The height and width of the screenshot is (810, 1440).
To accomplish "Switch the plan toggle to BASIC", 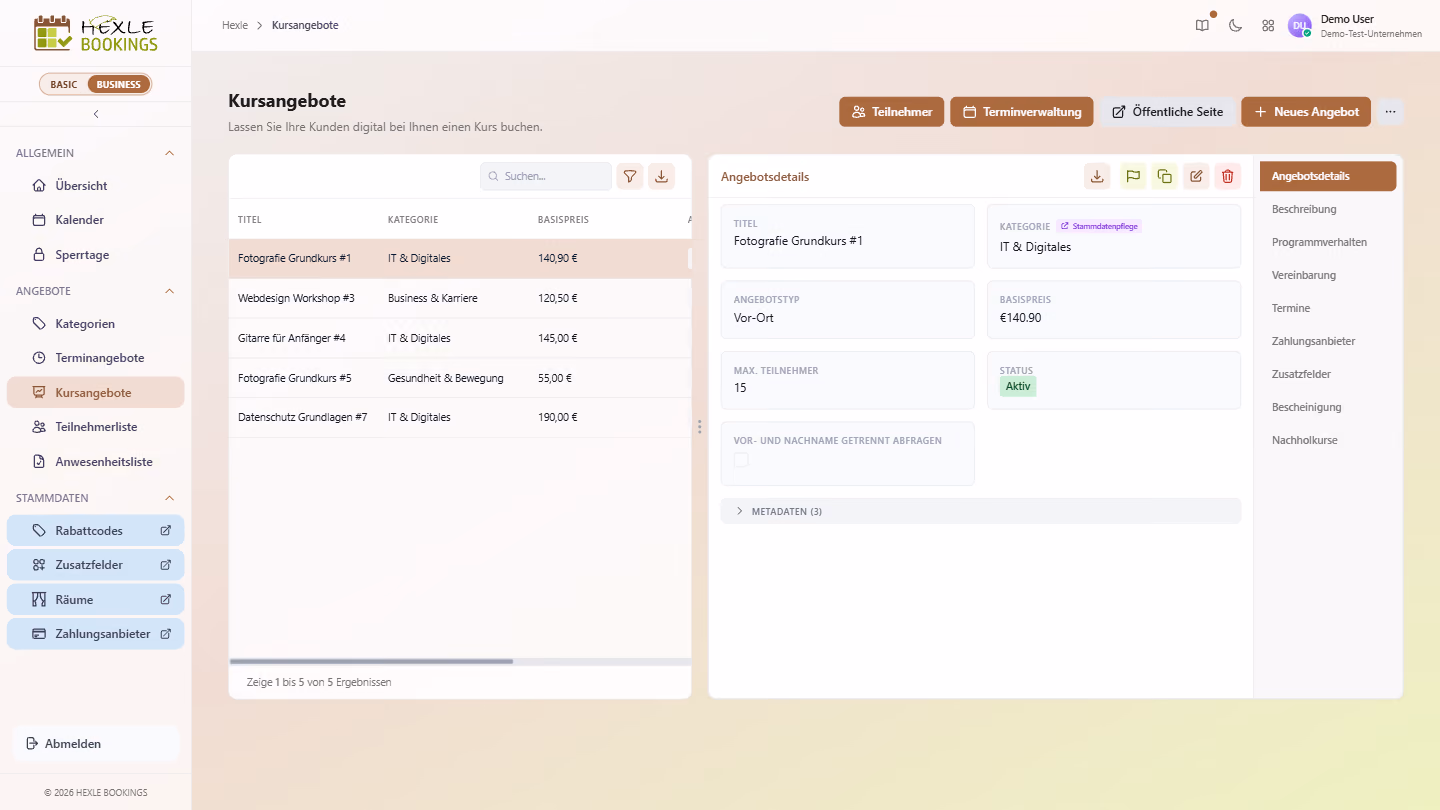I will (64, 84).
